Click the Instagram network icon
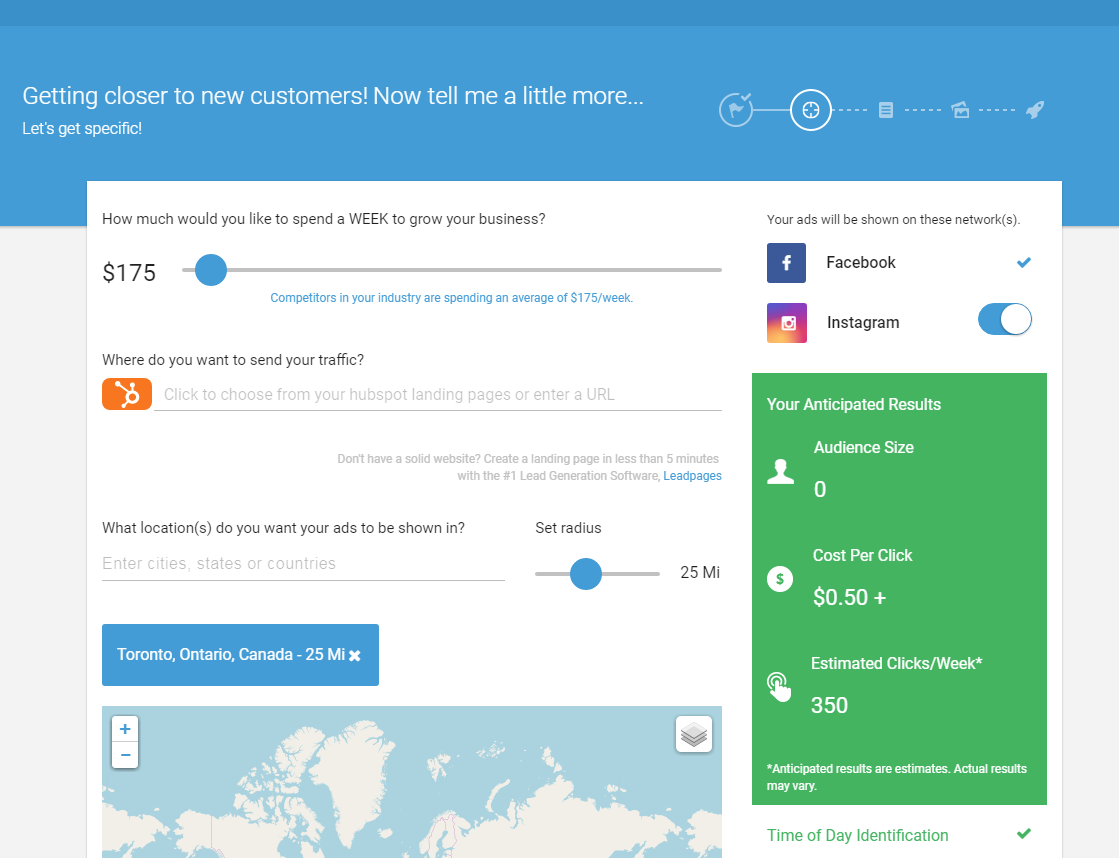The height and width of the screenshot is (858, 1119). (787, 323)
